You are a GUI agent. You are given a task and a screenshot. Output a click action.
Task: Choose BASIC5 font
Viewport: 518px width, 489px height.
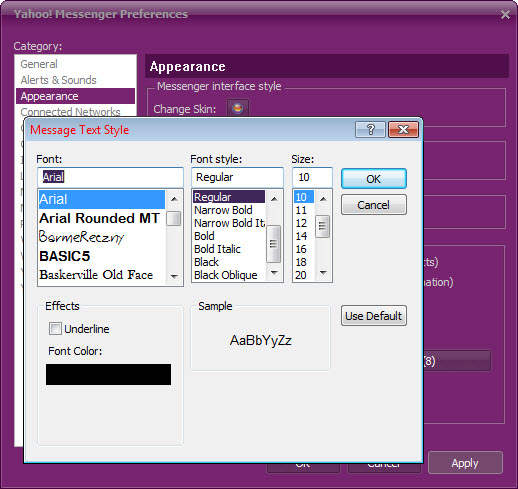point(102,256)
